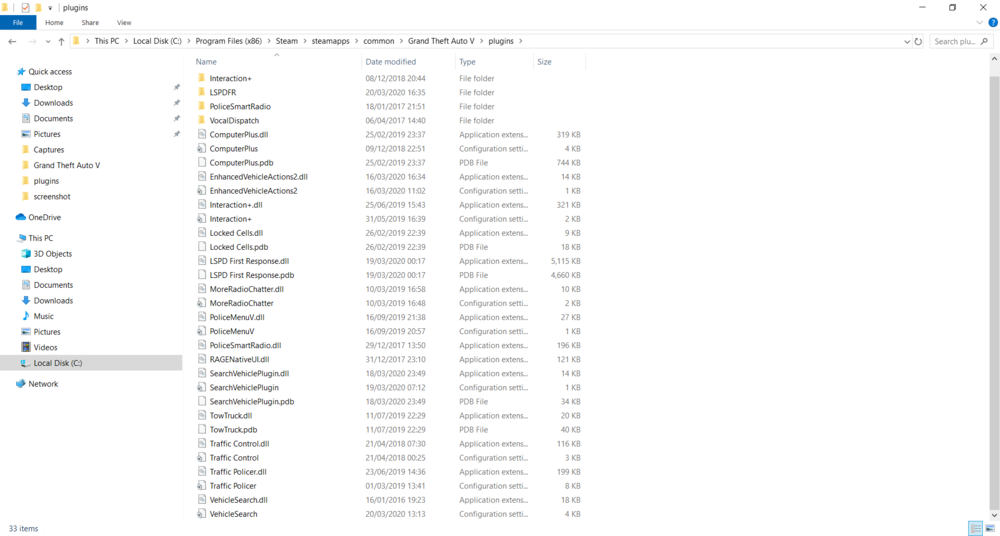Screen dimensions: 1000x536
Task: Click the vertical scrollbar down arrow
Action: click(994, 514)
